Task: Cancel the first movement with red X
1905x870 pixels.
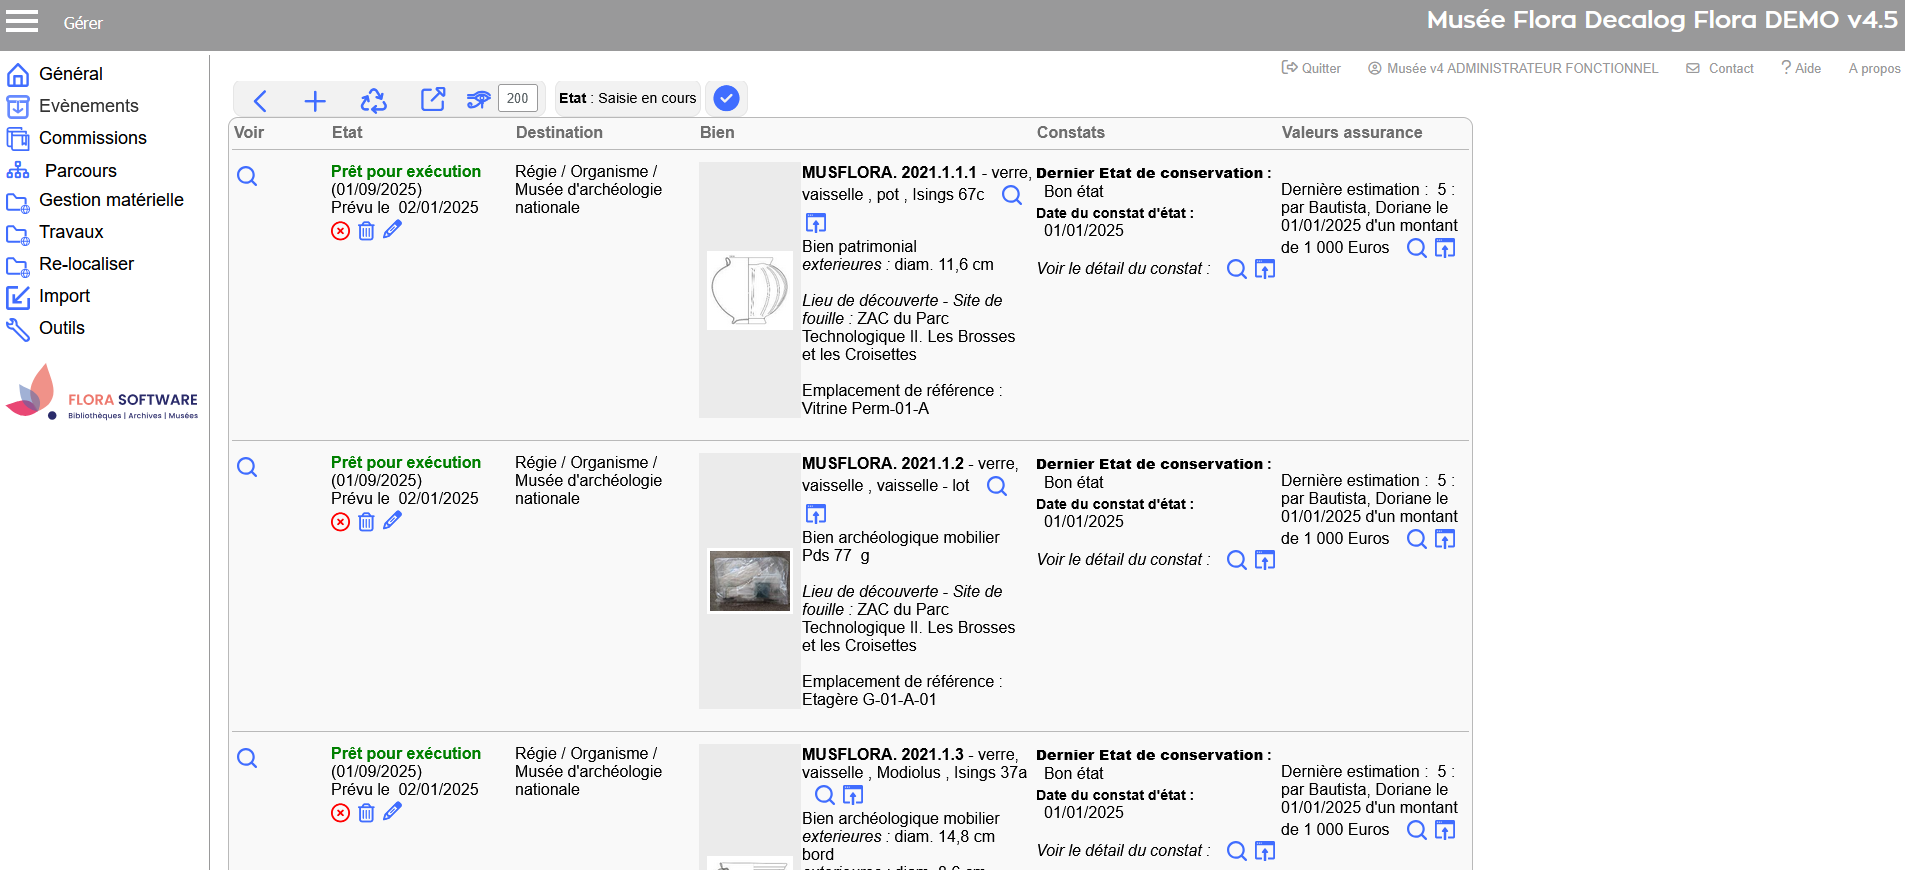Action: pos(341,231)
